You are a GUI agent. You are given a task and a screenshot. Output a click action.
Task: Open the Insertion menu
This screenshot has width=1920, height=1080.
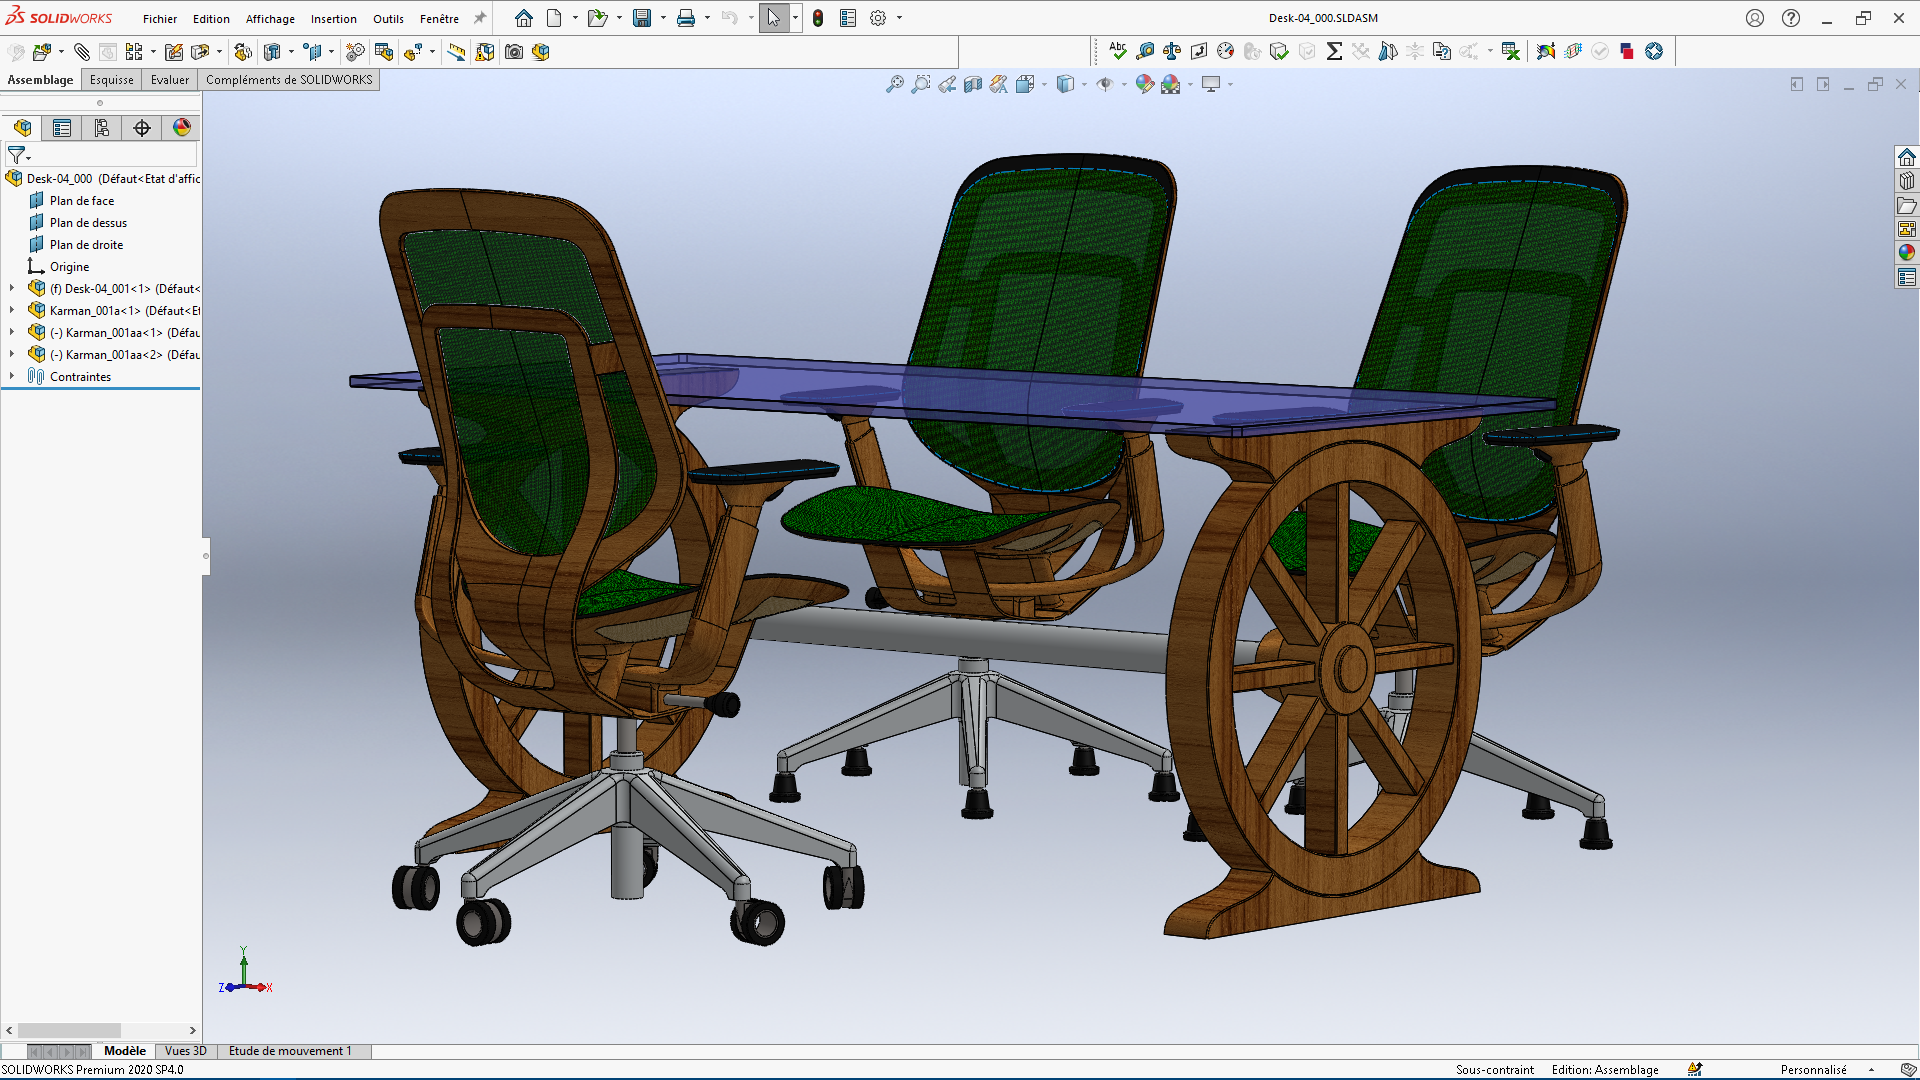pyautogui.click(x=334, y=19)
